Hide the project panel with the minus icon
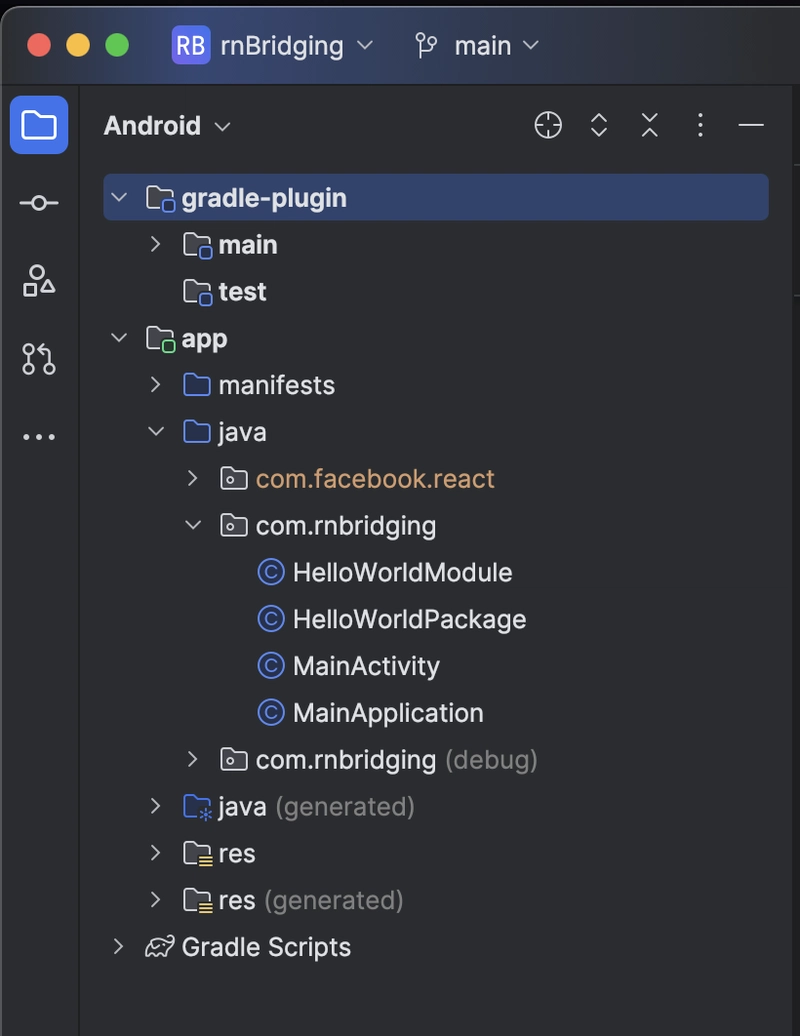 point(751,125)
